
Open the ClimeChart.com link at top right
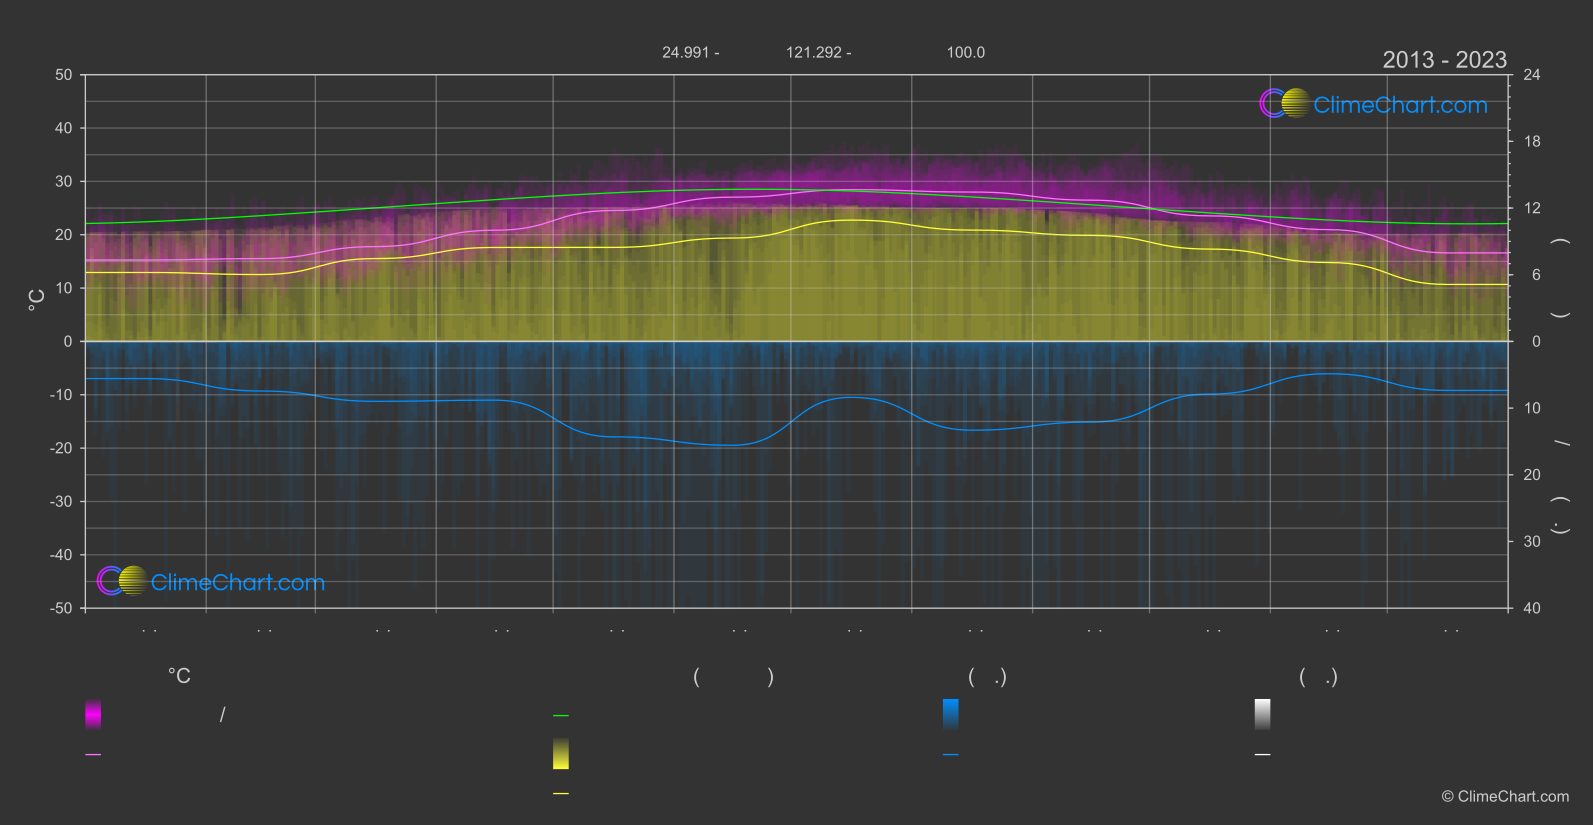coord(1400,105)
